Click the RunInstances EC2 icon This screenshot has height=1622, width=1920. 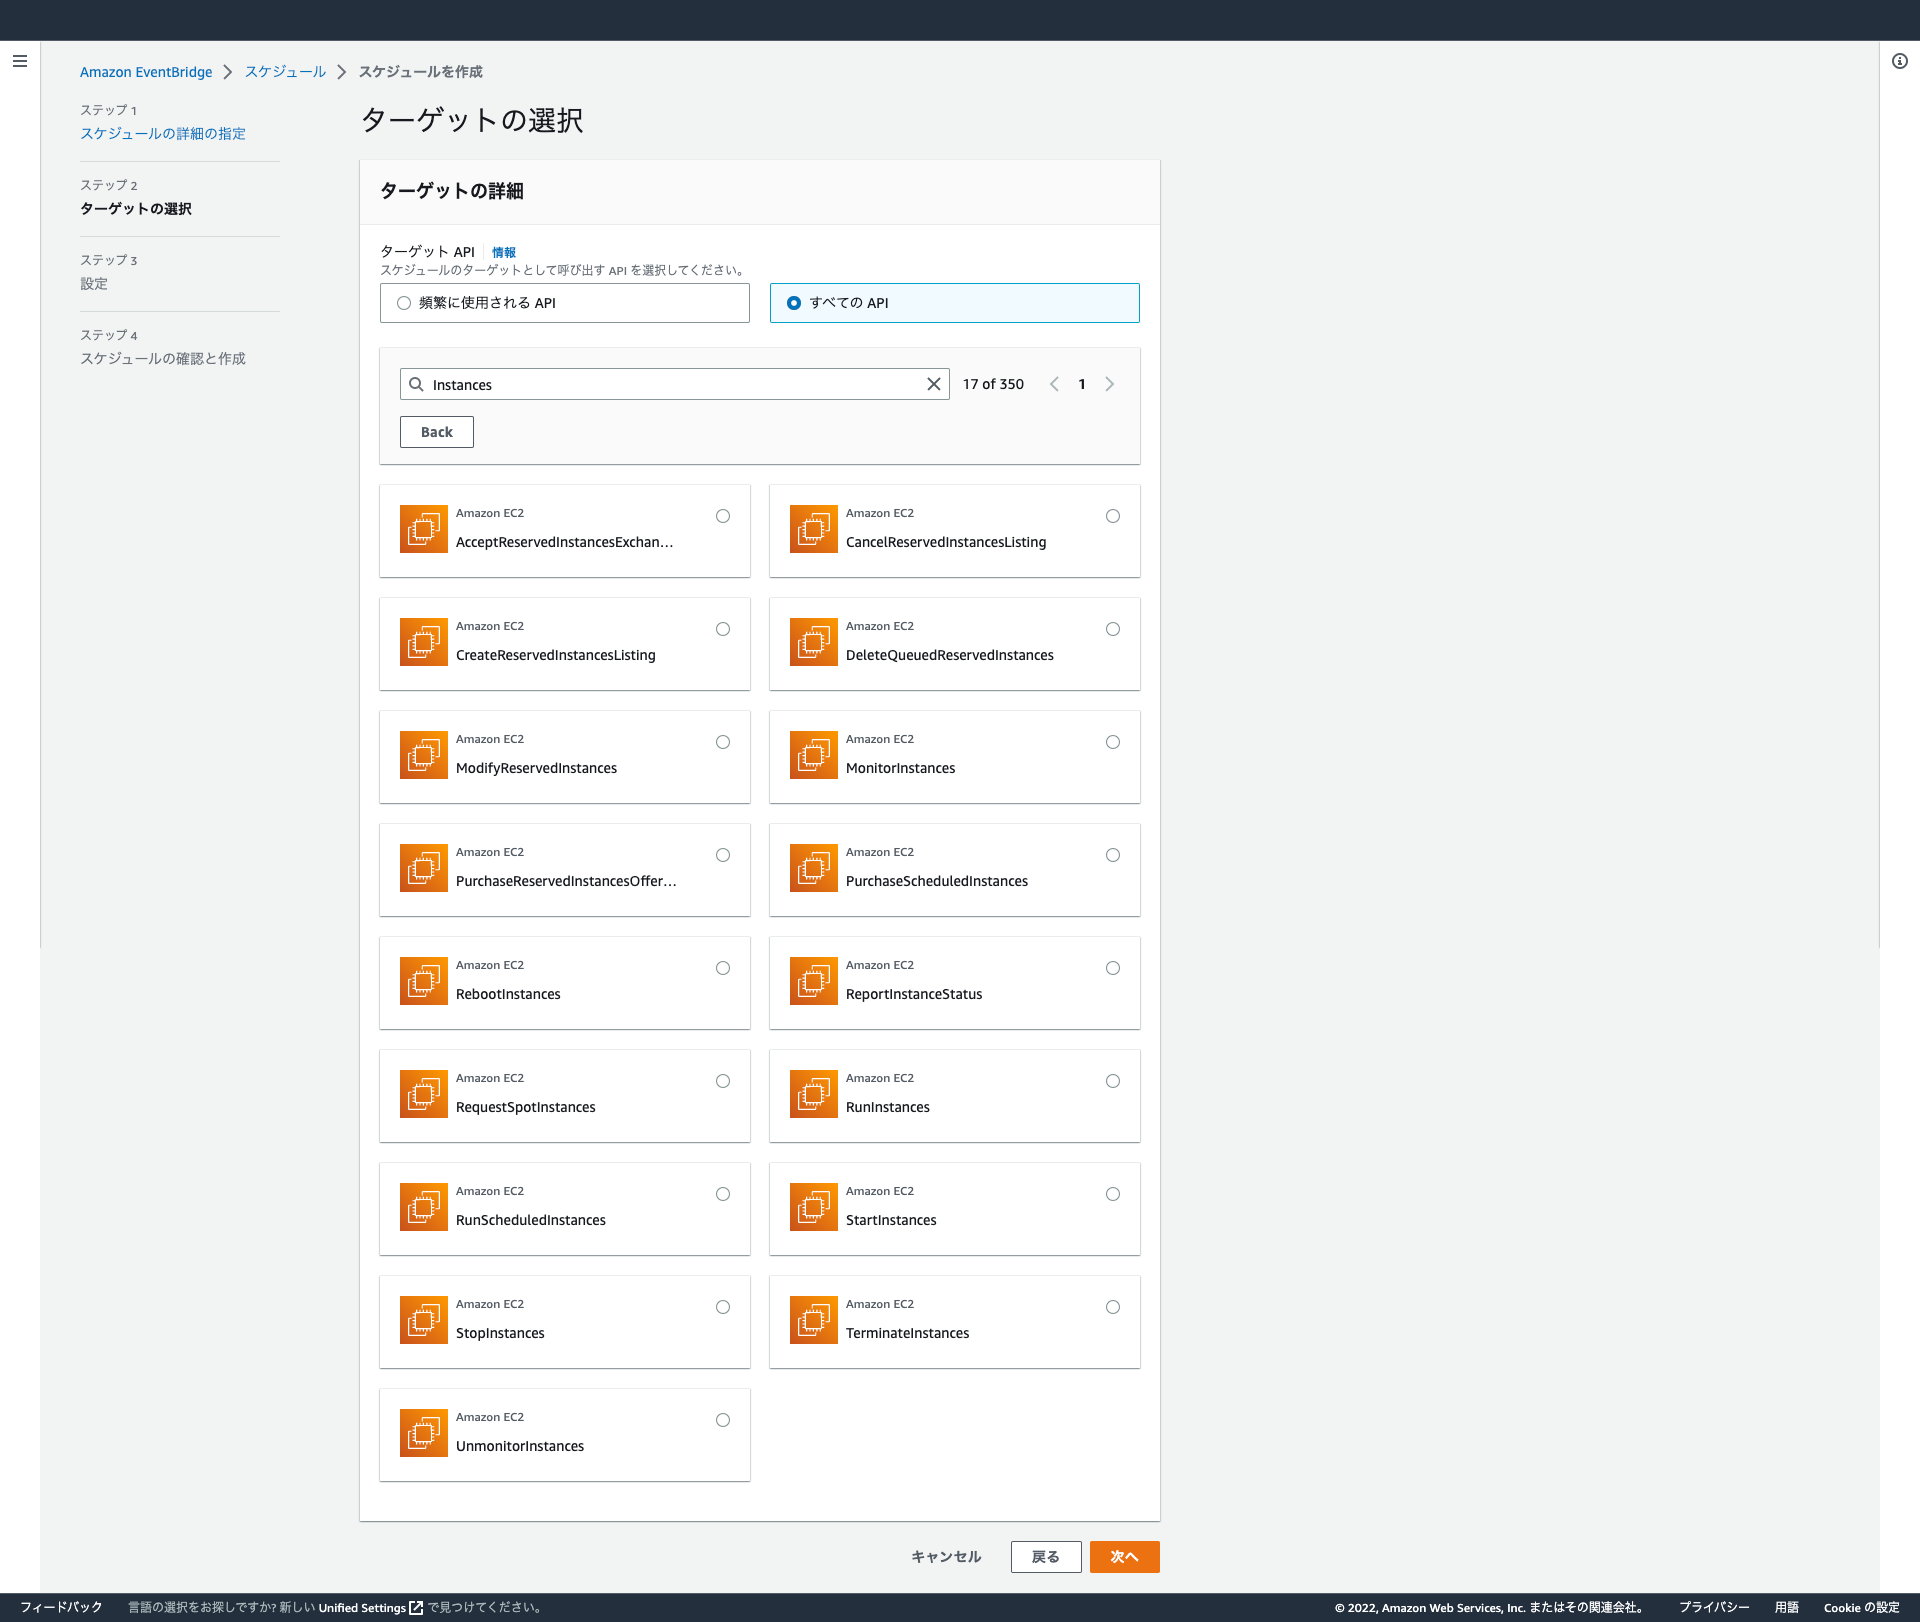[x=814, y=1094]
